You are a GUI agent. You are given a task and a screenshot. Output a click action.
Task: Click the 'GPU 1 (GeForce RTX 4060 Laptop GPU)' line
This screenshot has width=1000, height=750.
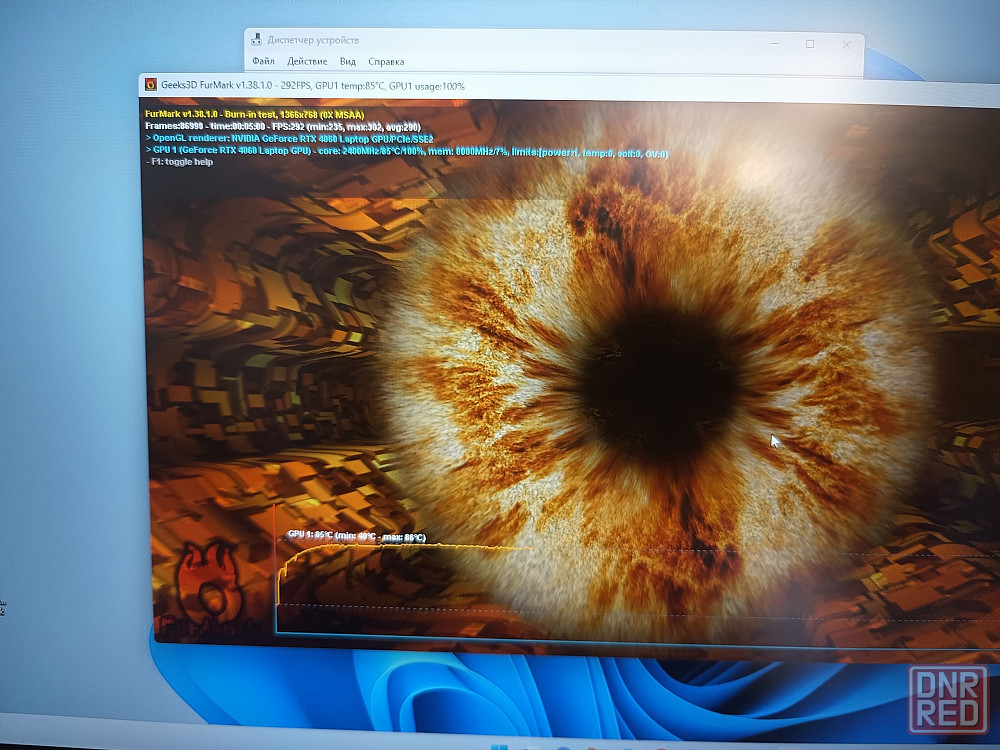406,152
